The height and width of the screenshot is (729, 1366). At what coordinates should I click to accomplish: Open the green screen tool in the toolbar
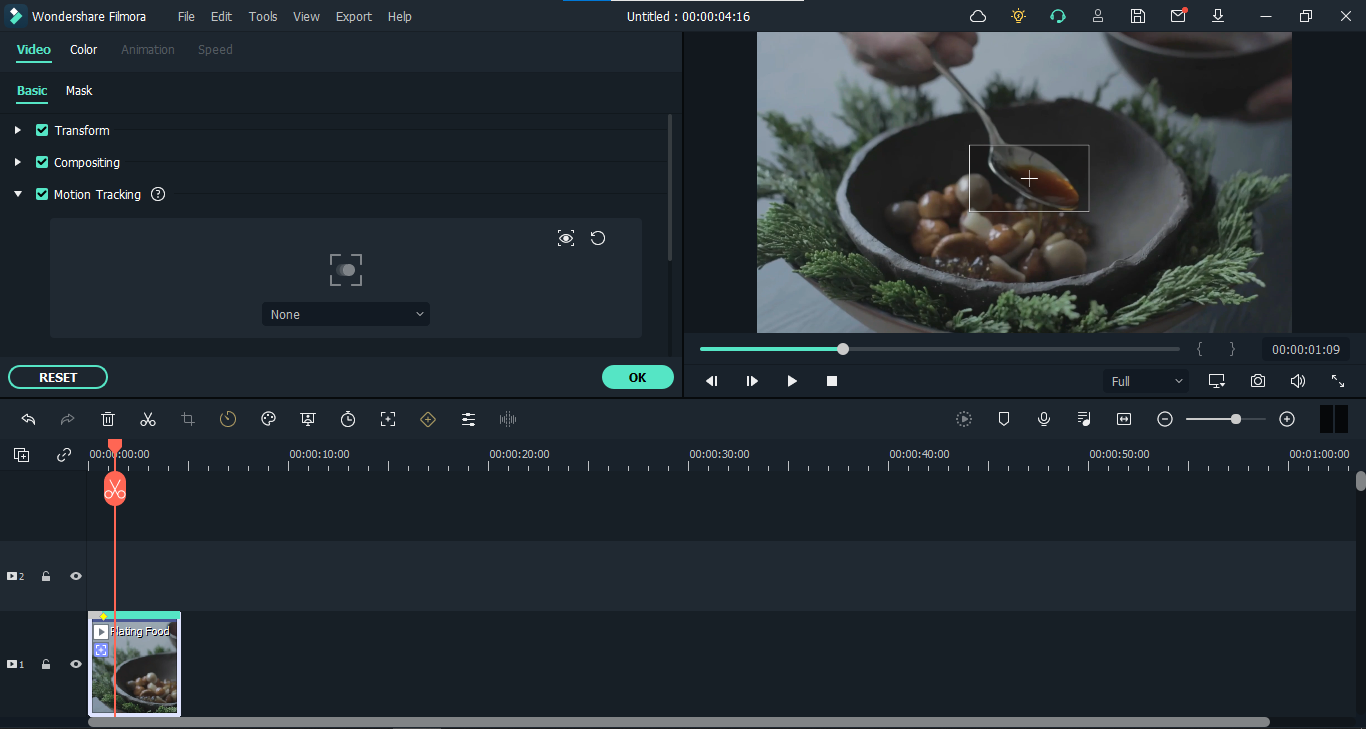pos(308,420)
